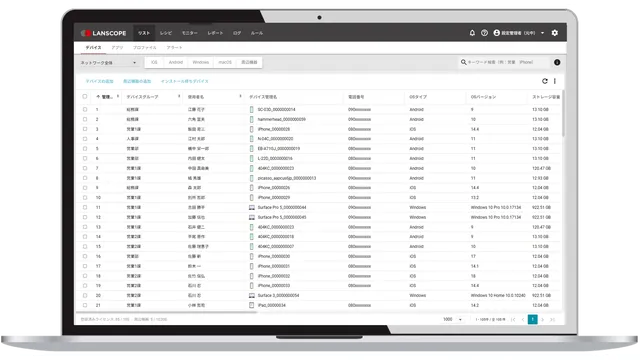Open the レポート top menu
The width and height of the screenshot is (640, 360).
tap(215, 33)
